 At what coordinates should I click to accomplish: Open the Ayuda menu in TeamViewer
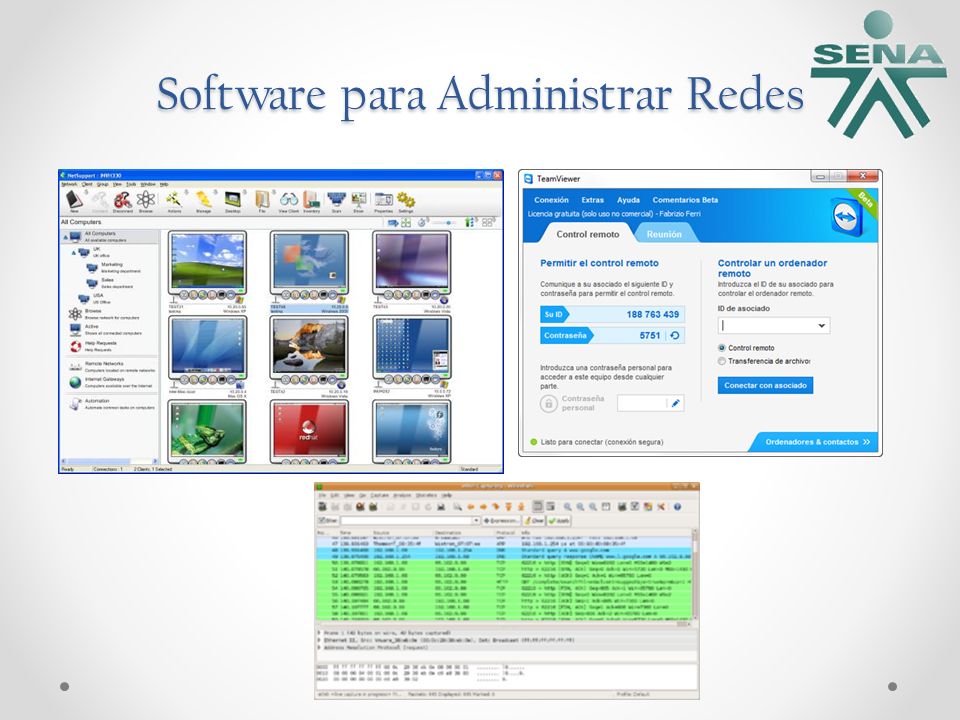[628, 200]
